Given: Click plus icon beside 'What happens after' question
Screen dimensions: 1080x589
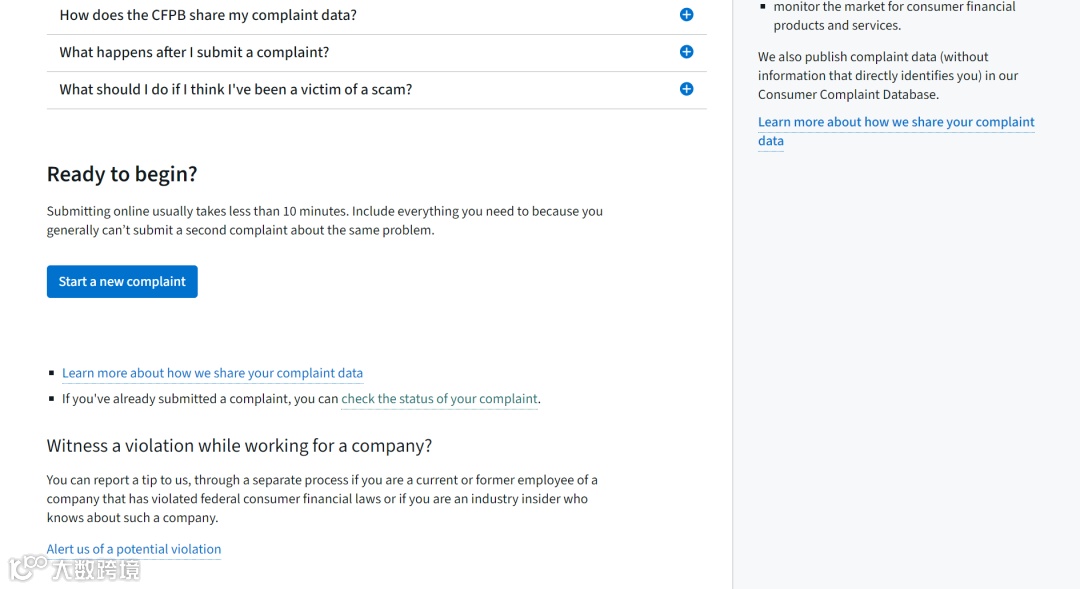Looking at the screenshot, I should tap(686, 52).
